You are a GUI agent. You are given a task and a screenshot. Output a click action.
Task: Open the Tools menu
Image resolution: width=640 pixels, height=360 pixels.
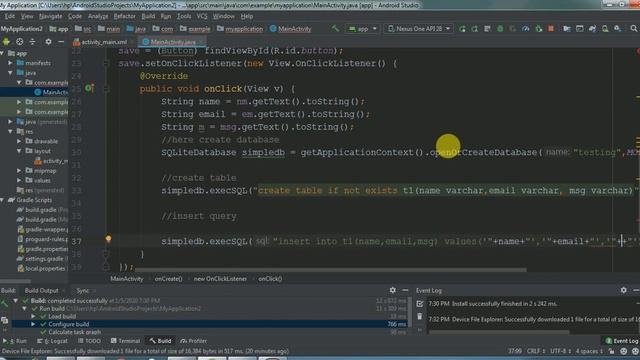click(x=184, y=16)
